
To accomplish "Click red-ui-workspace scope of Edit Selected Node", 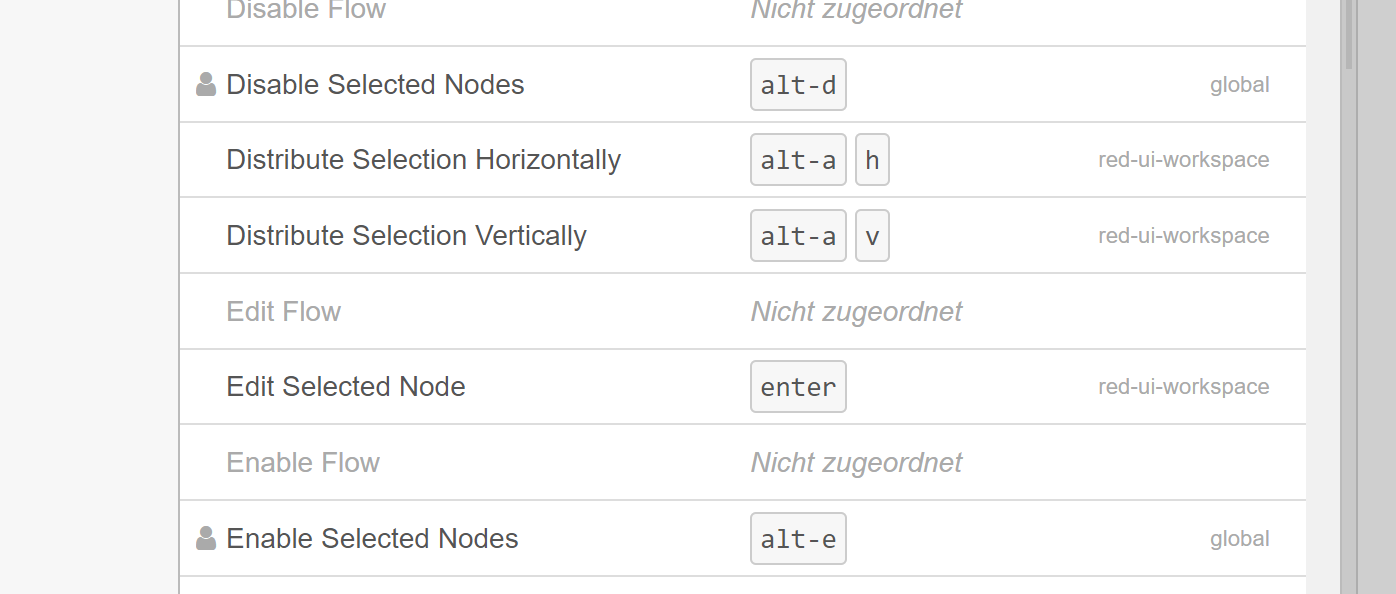I will pyautogui.click(x=1183, y=387).
